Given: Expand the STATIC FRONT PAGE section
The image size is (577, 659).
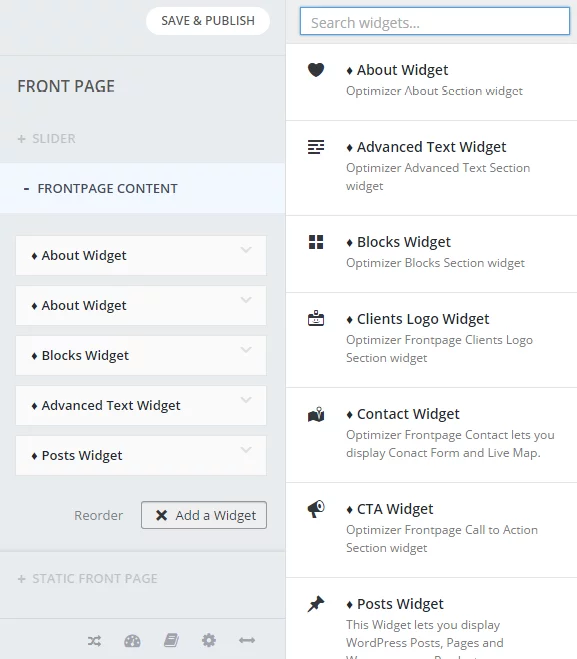Looking at the screenshot, I should pyautogui.click(x=87, y=579).
